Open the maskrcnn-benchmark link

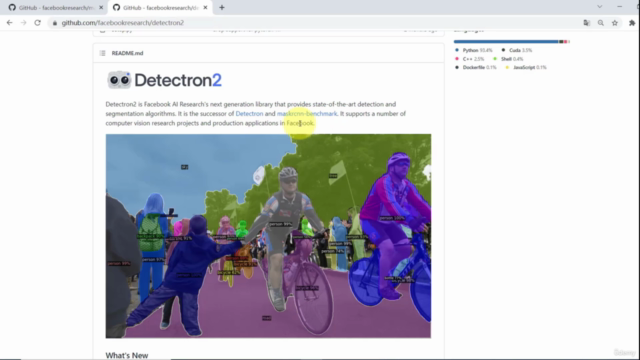(x=307, y=114)
